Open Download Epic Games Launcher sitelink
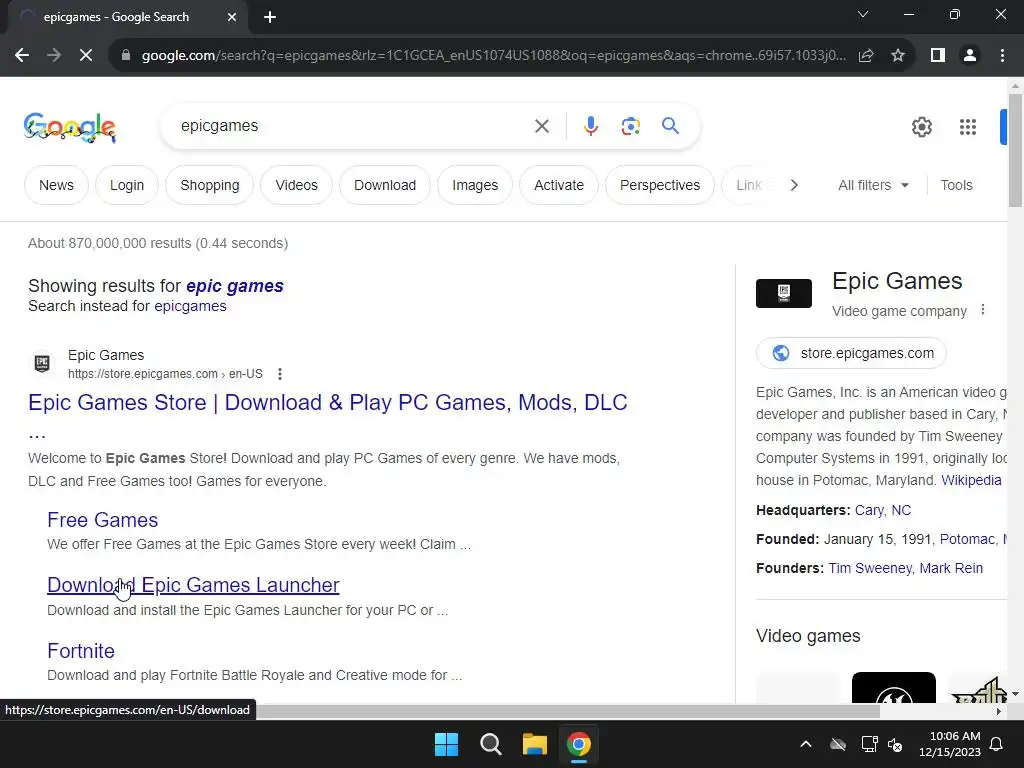The height and width of the screenshot is (768, 1024). (x=193, y=585)
